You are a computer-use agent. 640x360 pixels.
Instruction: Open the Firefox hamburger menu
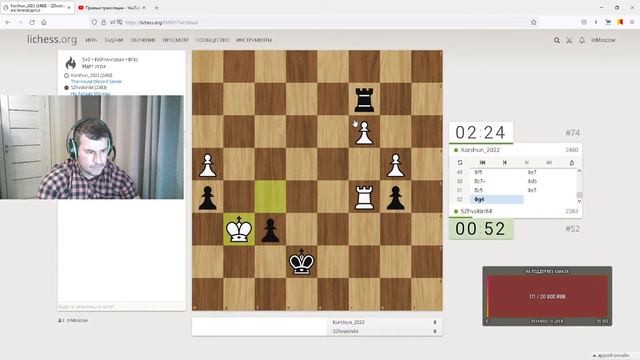632,22
